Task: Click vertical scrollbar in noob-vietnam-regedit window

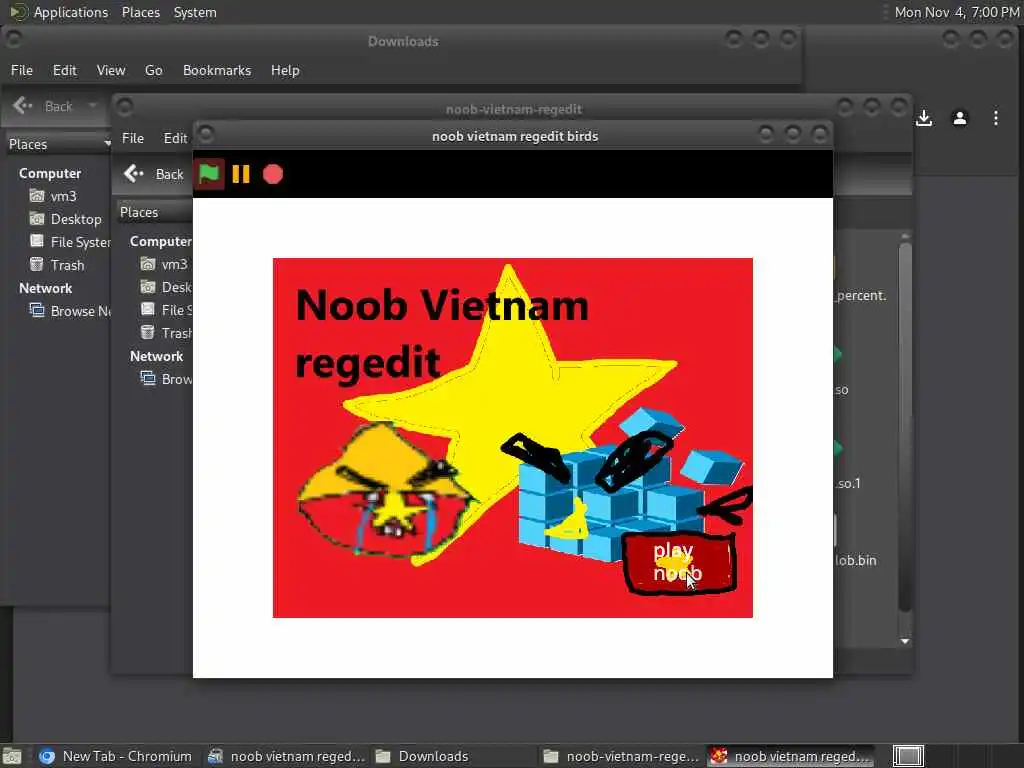Action: pos(905,427)
